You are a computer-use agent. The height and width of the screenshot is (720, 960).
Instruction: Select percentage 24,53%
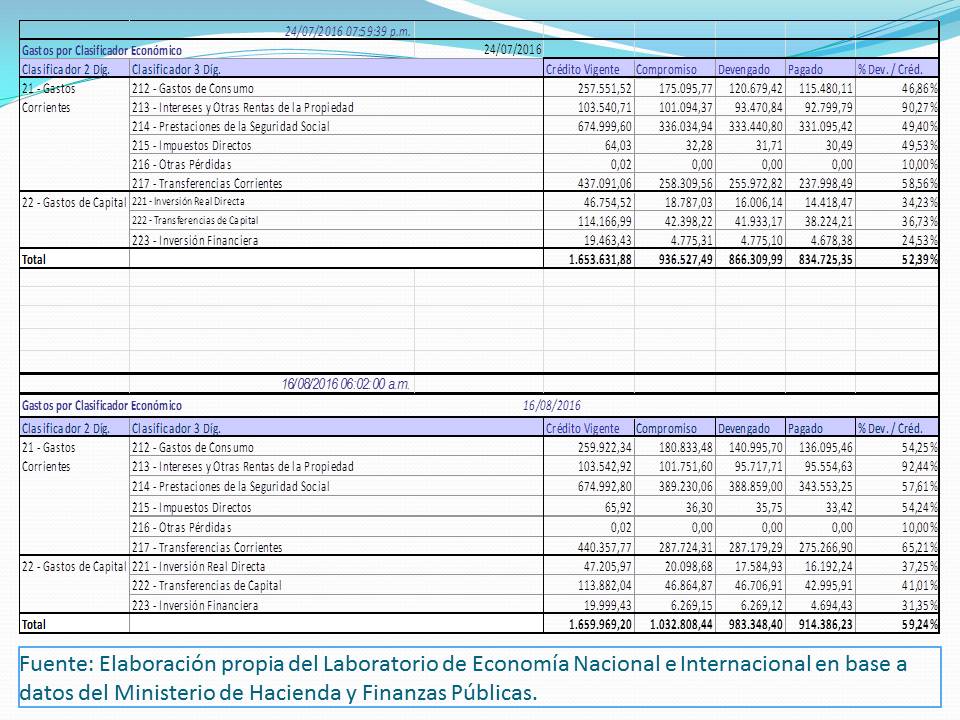pyautogui.click(x=919, y=240)
